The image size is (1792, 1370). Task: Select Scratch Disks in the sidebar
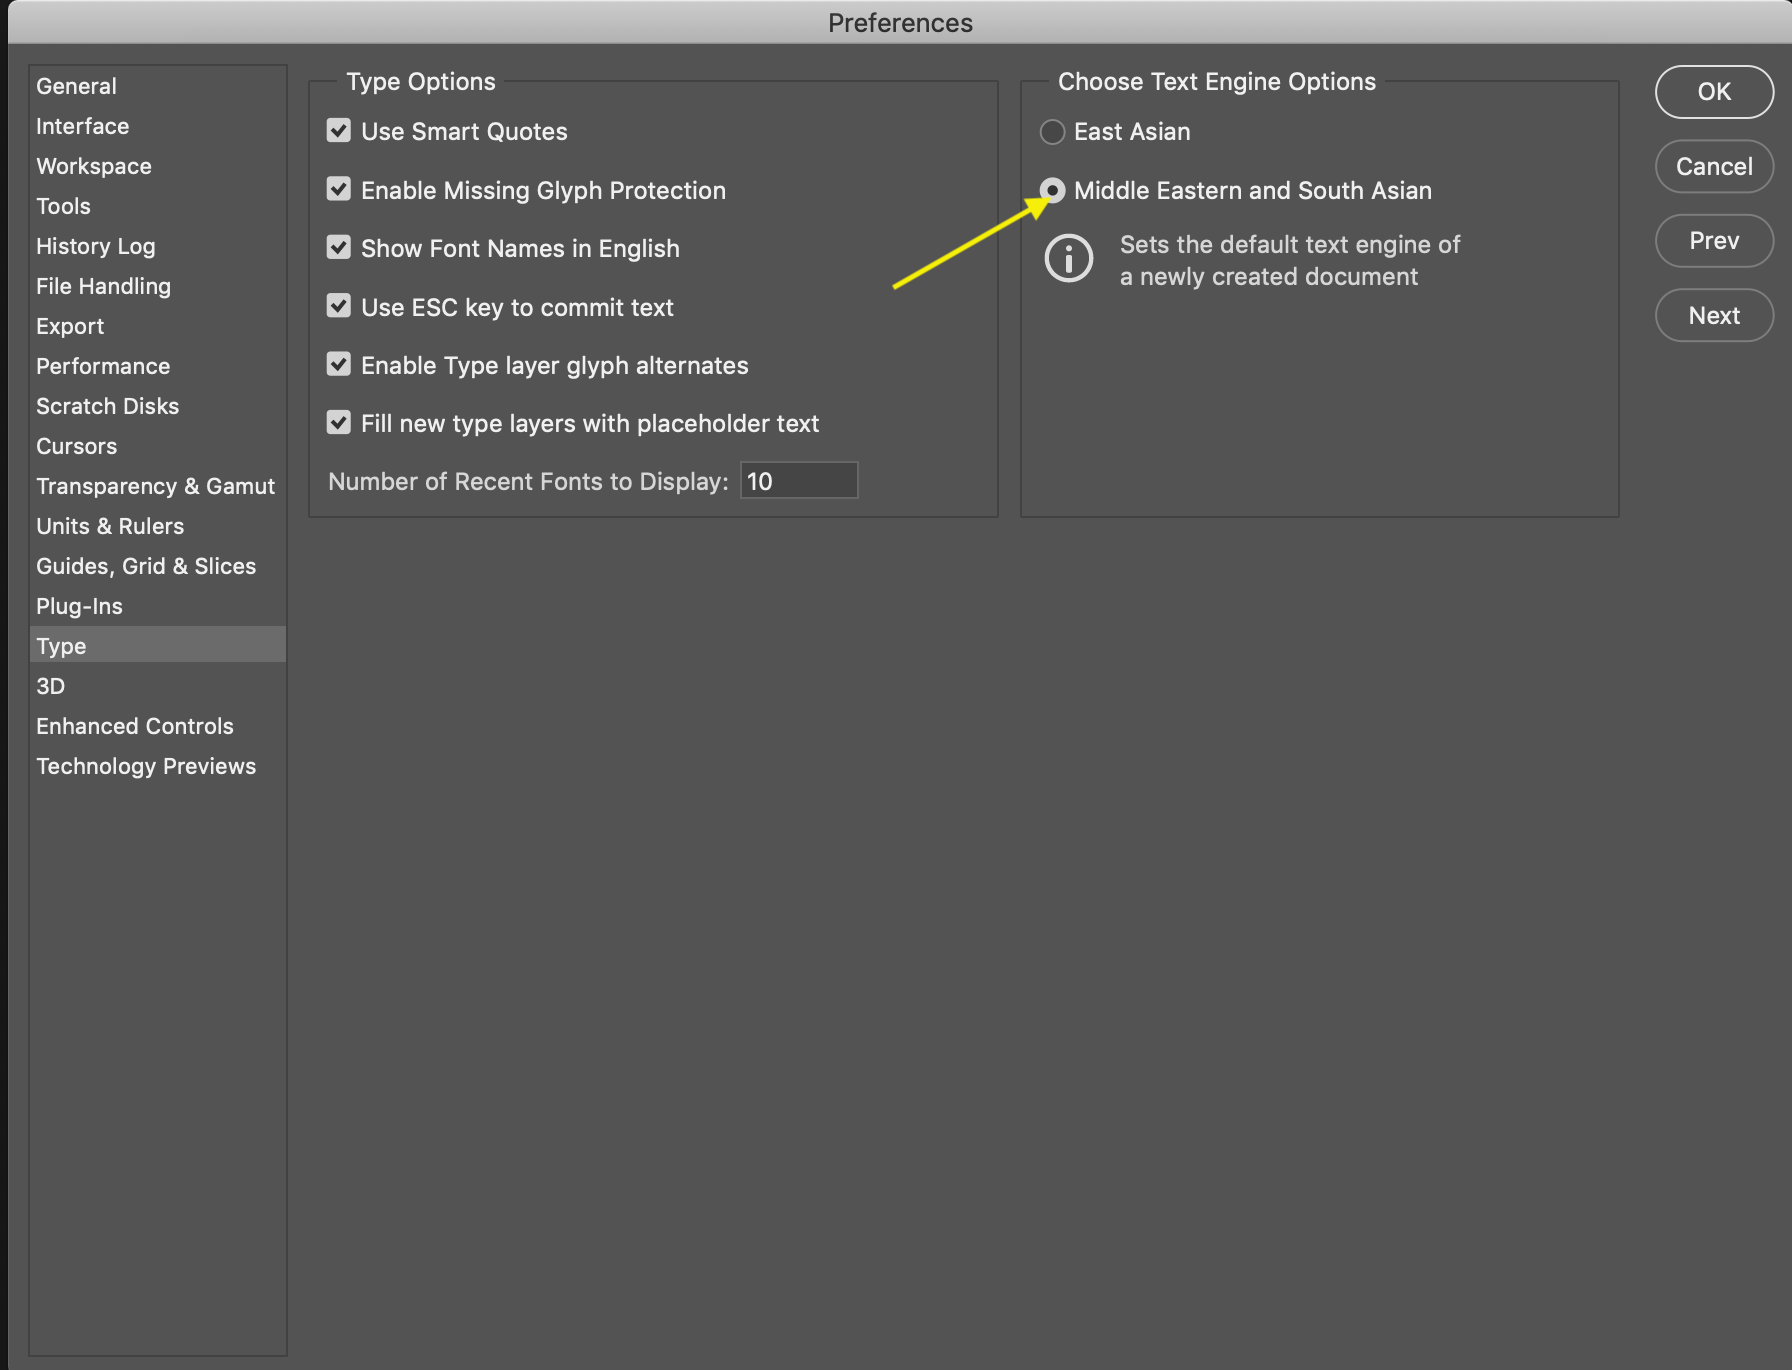click(108, 406)
